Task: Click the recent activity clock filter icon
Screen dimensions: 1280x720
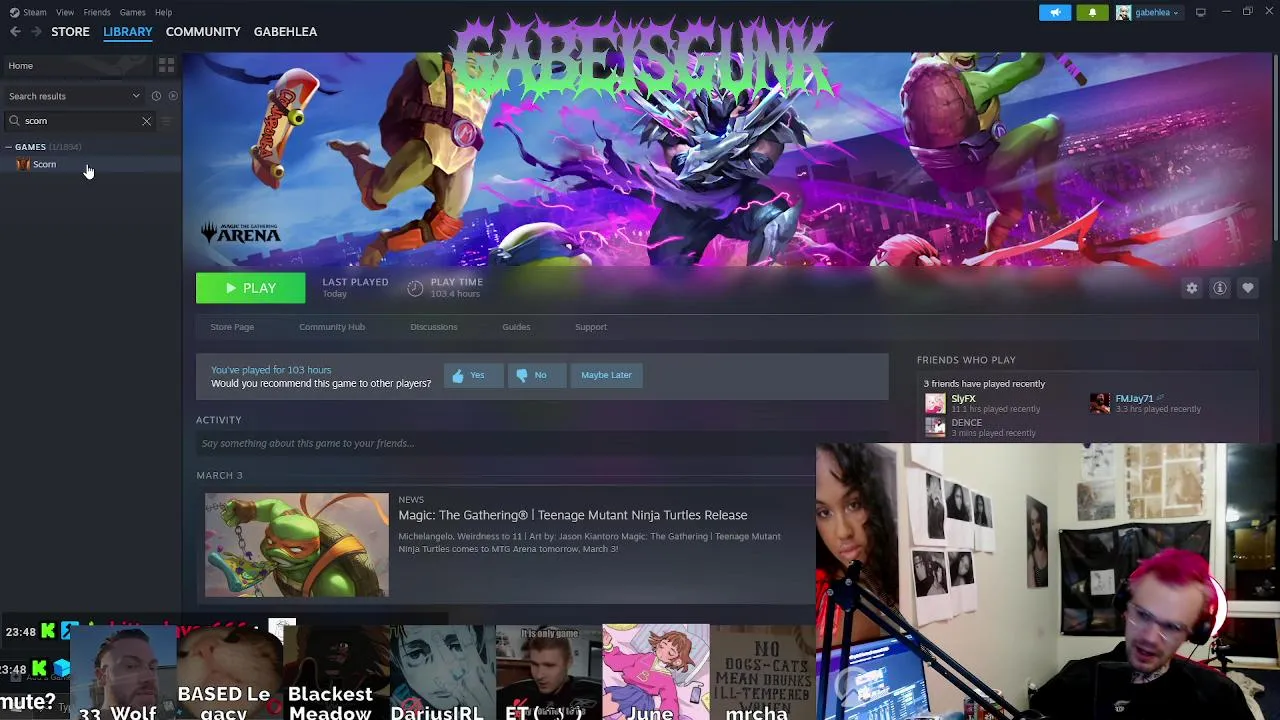Action: point(156,96)
